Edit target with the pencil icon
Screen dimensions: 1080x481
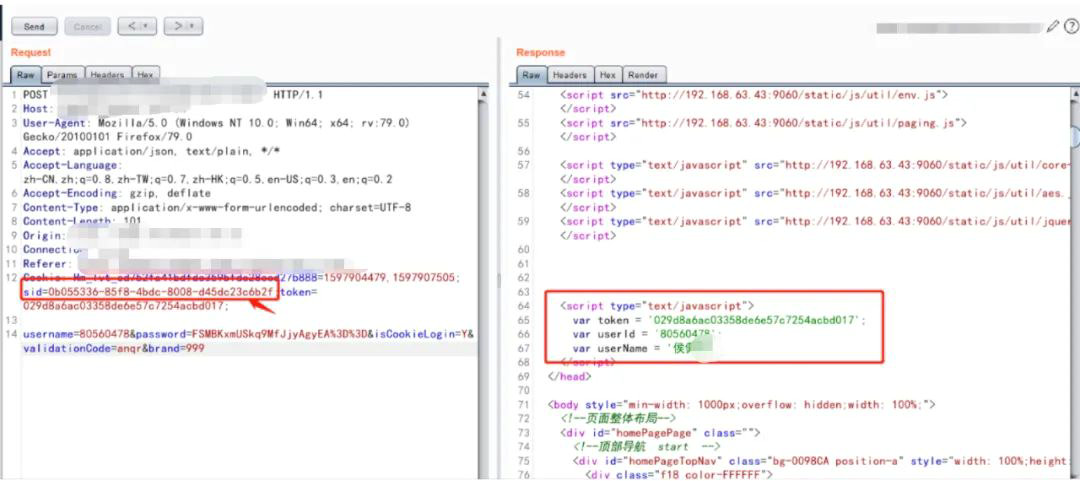point(1052,27)
